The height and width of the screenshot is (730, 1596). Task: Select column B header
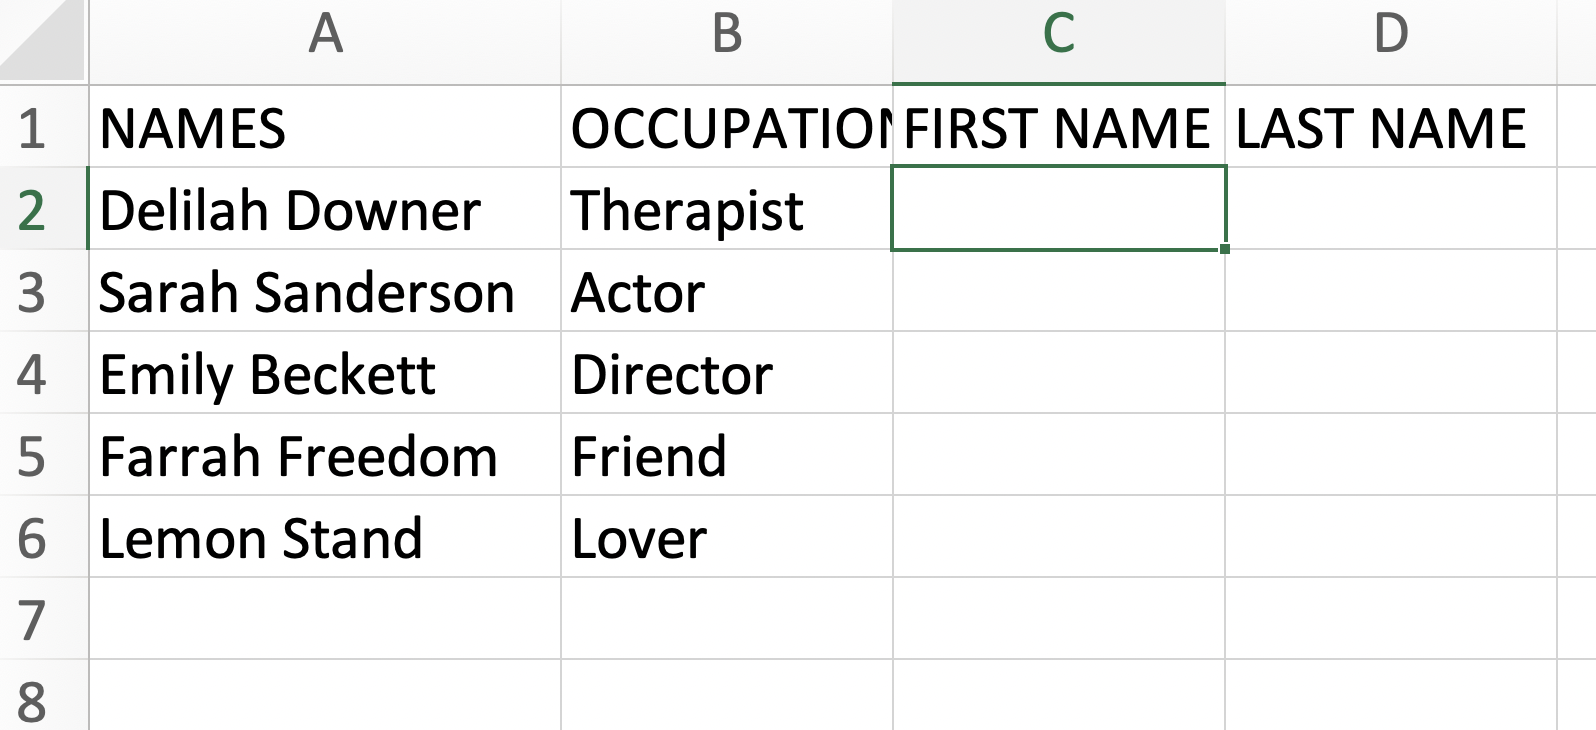pos(727,41)
